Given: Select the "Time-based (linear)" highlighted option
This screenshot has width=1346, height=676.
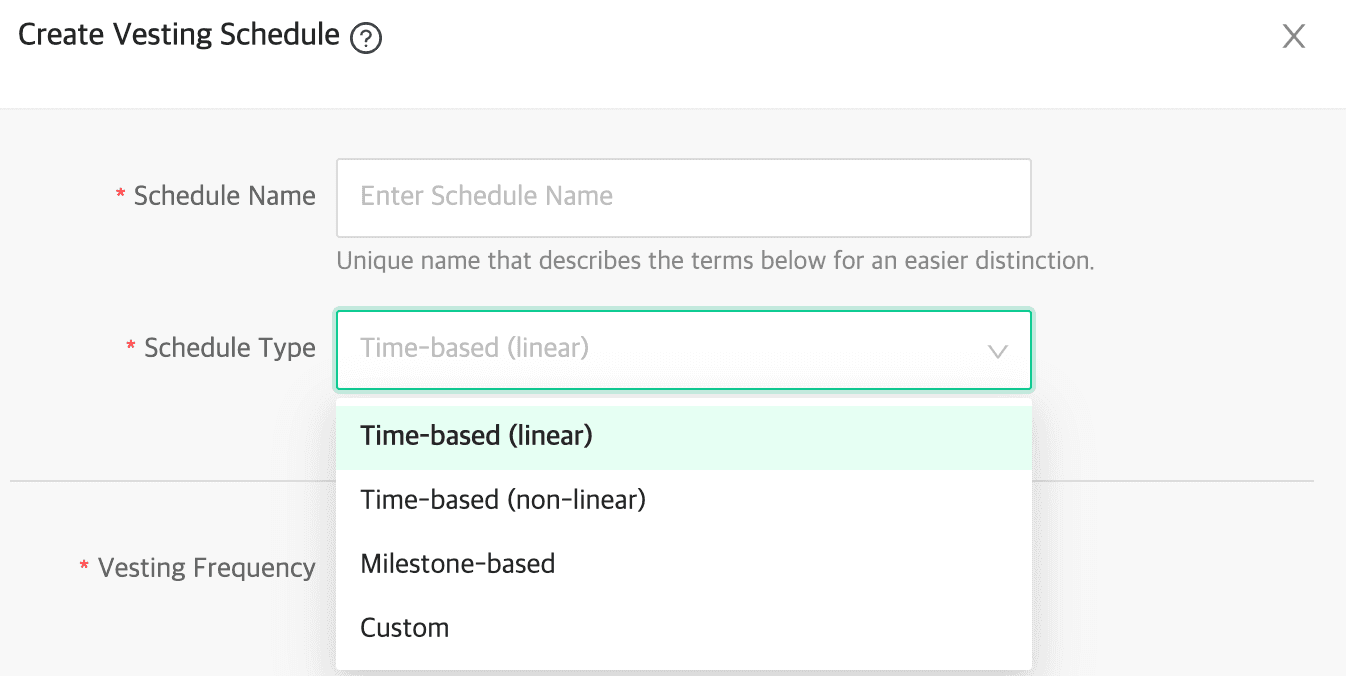Looking at the screenshot, I should pyautogui.click(x=477, y=436).
